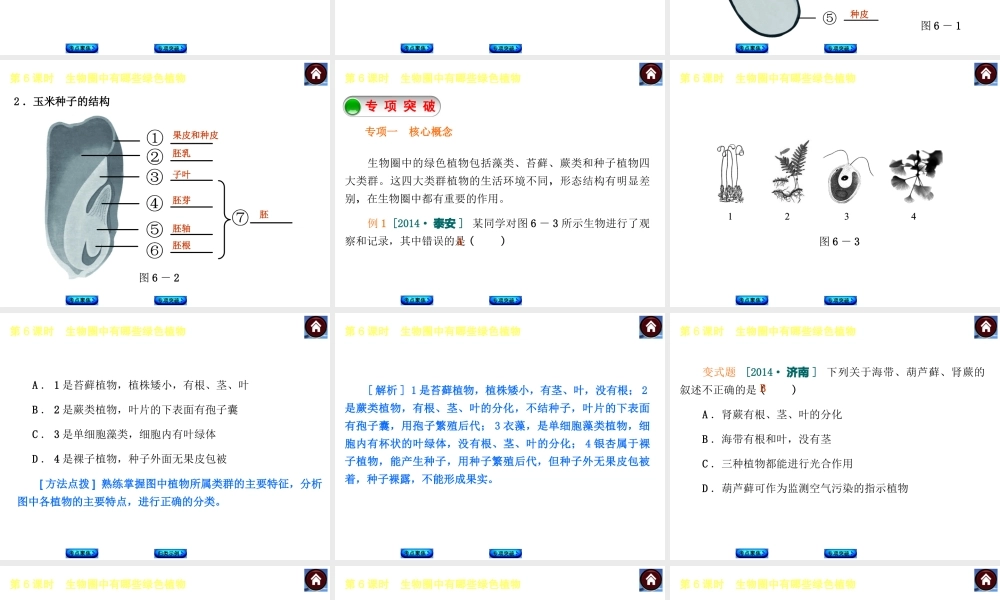Click the green 专项突破 badge heading
Screen dimensions: 1000x600
coord(392,106)
